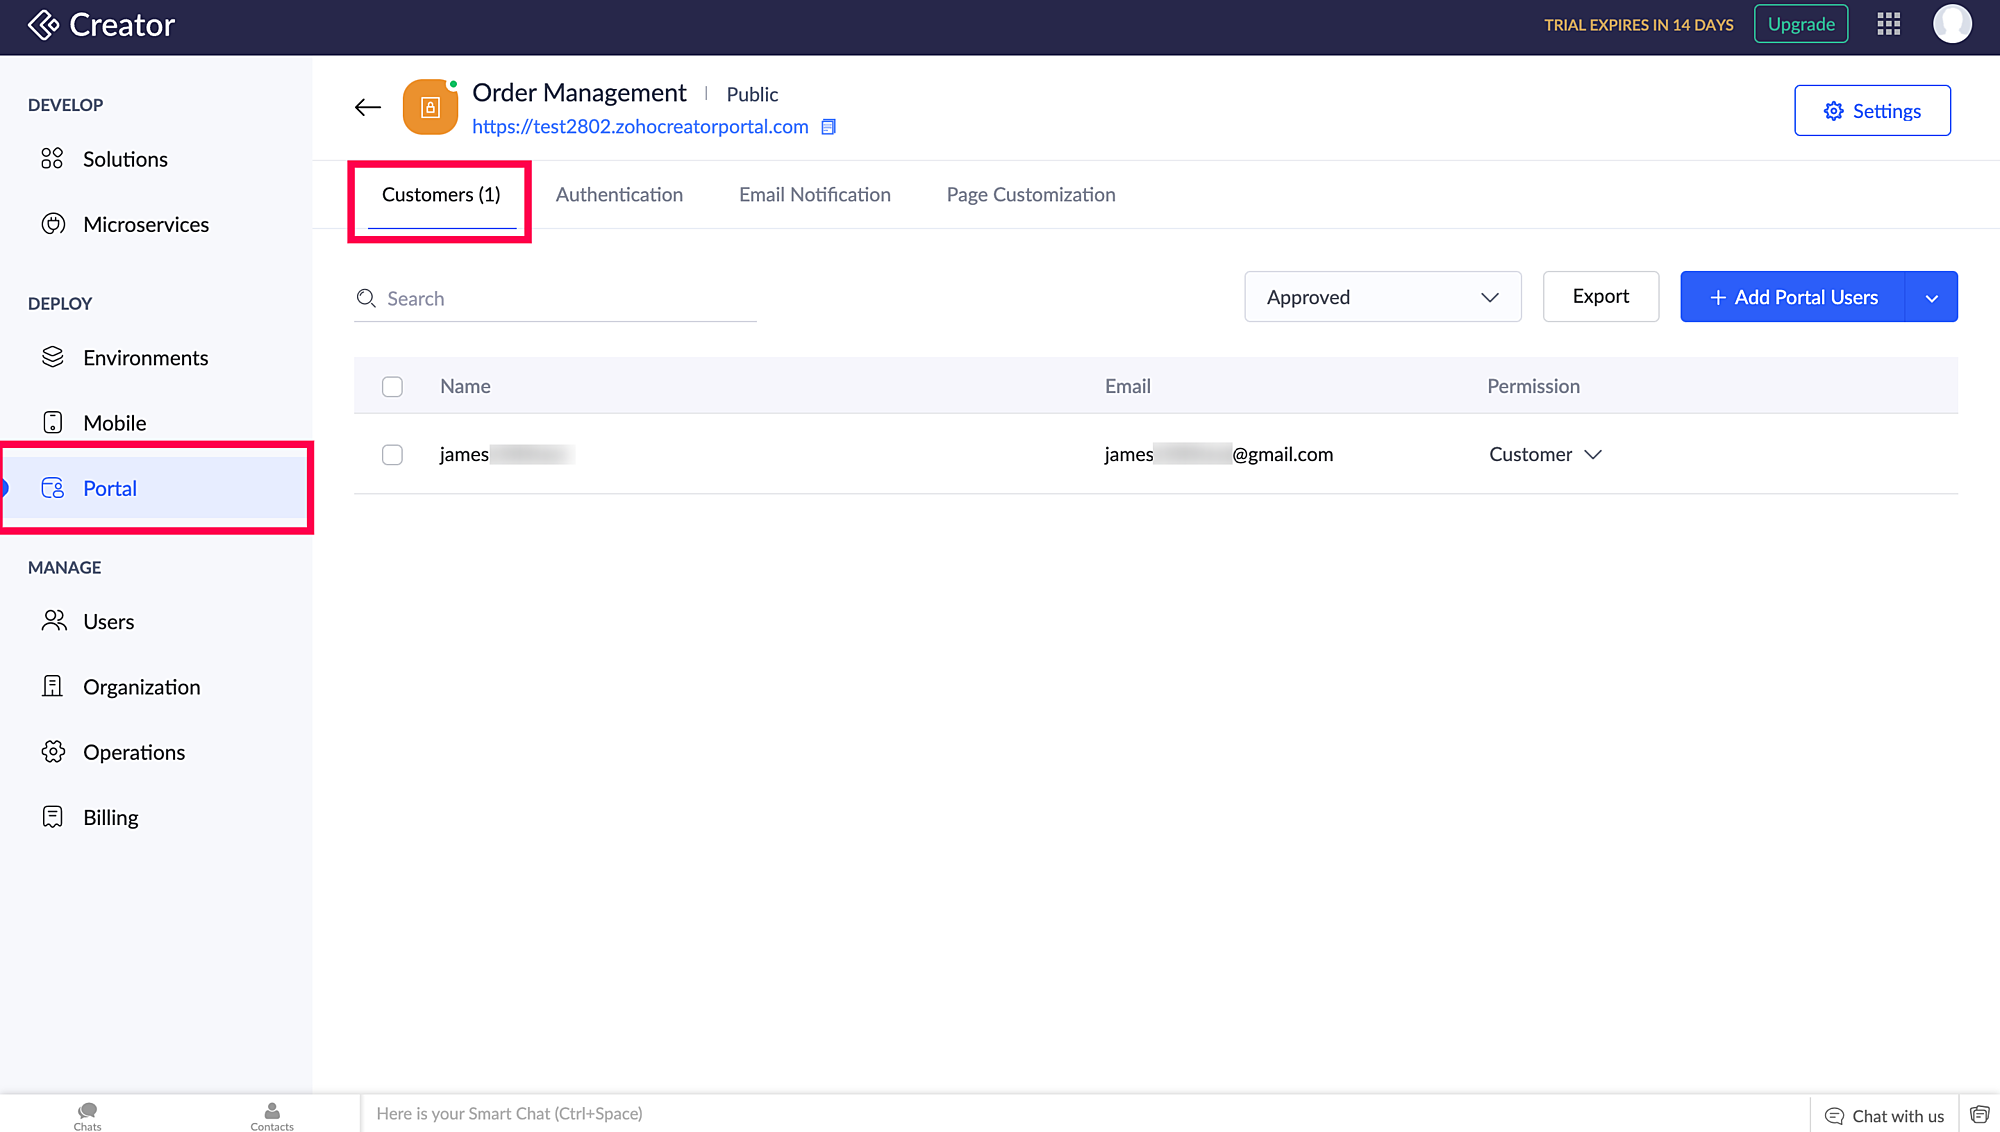Image resolution: width=2000 pixels, height=1132 pixels.
Task: Expand the Add Portal Users arrow menu
Action: pyautogui.click(x=1931, y=298)
